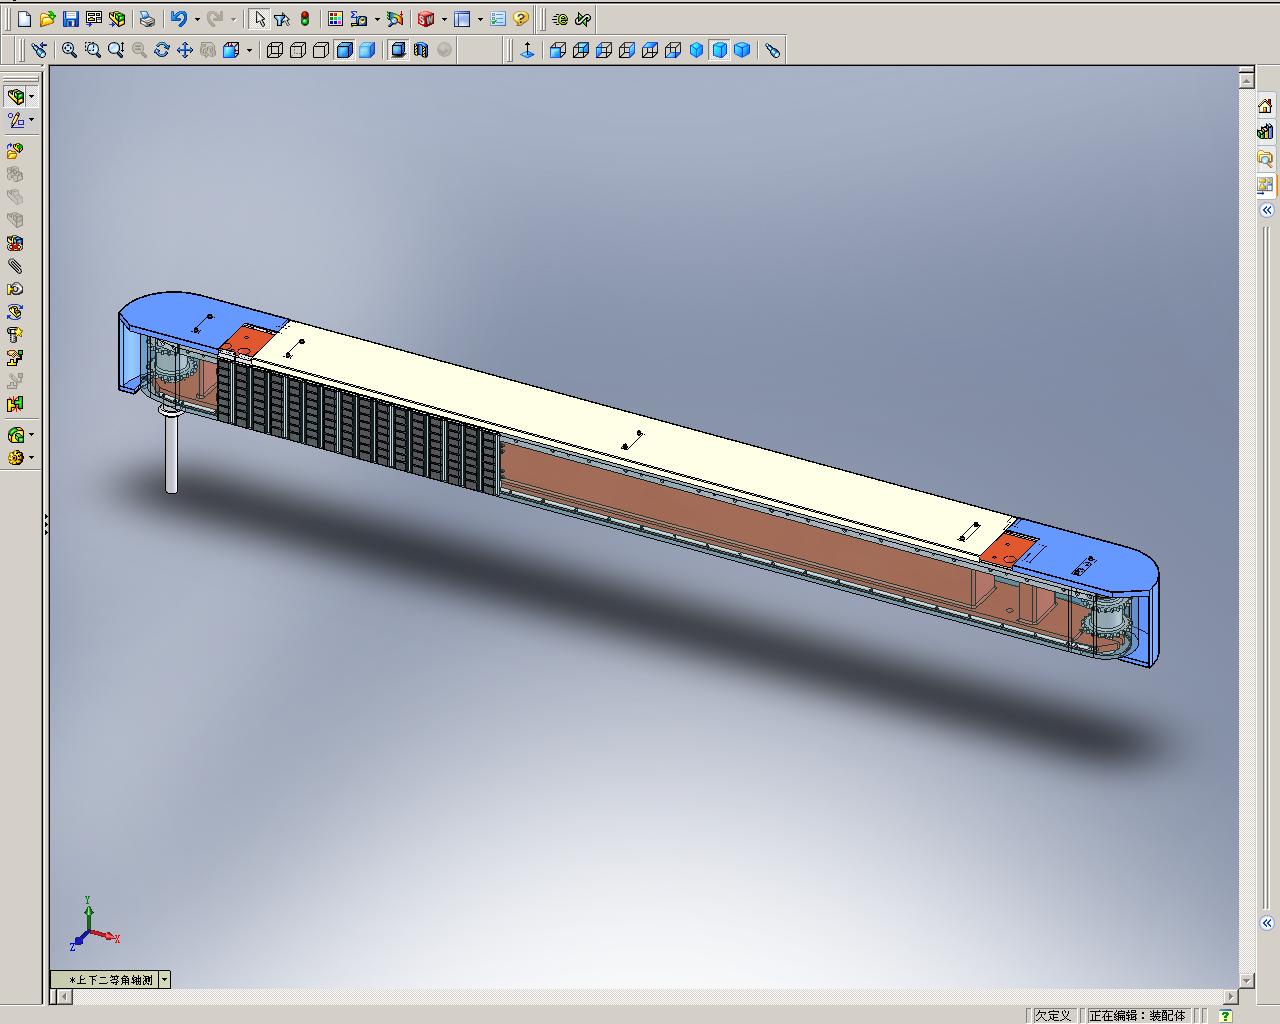Switch to the Right standard view
1280x1024 pixels.
click(x=627, y=50)
